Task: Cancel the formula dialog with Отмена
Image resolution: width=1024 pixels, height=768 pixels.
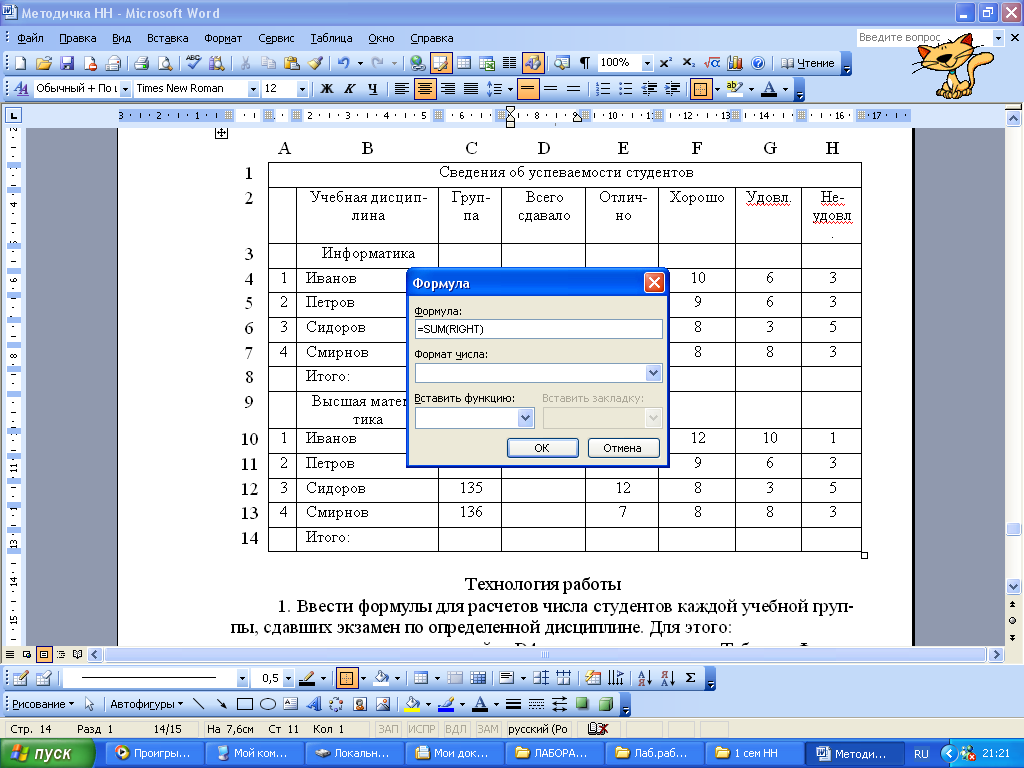Action: point(622,448)
